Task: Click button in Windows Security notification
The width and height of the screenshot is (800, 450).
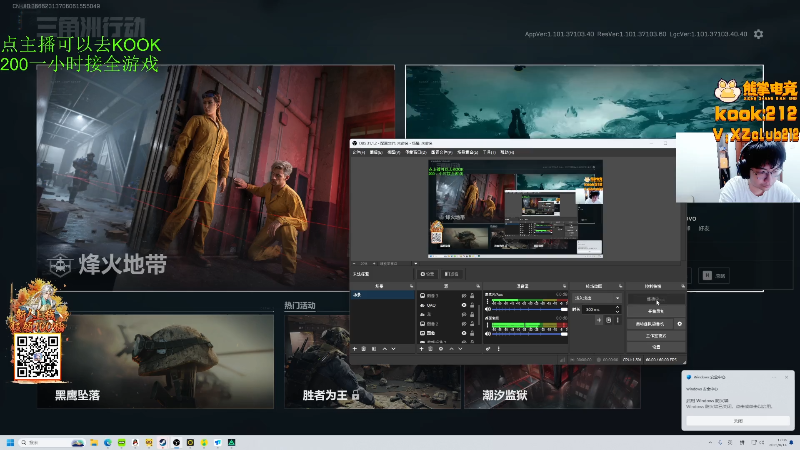Action: tap(738, 421)
